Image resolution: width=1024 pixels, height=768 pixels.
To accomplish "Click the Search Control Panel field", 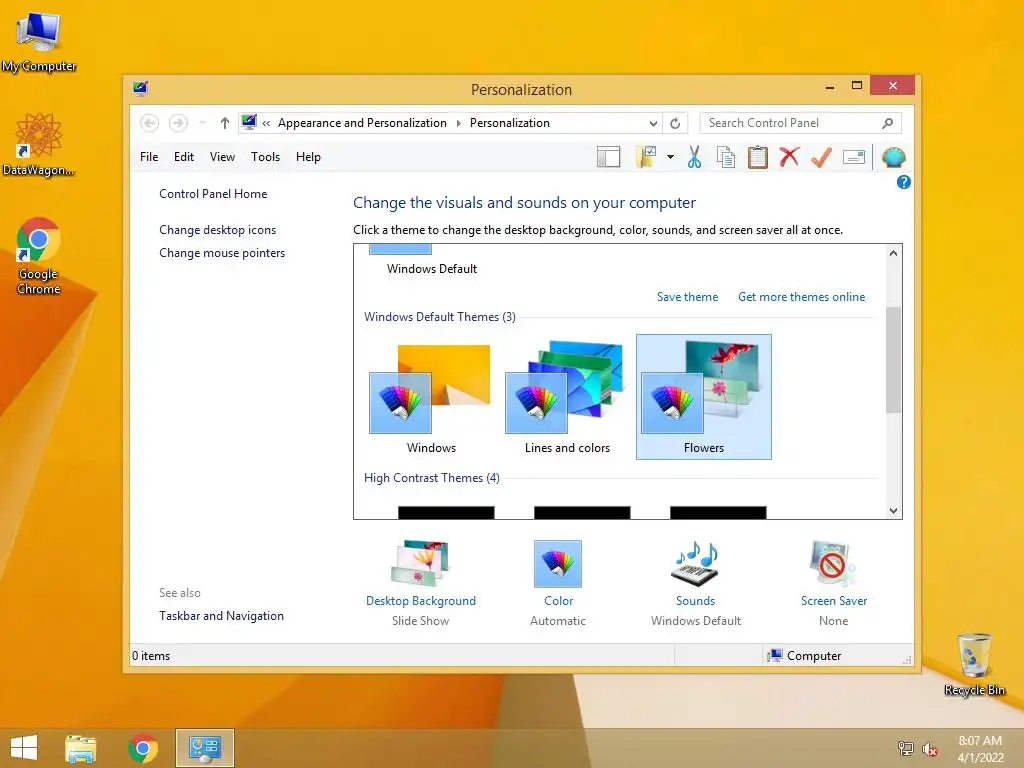I will pos(801,123).
